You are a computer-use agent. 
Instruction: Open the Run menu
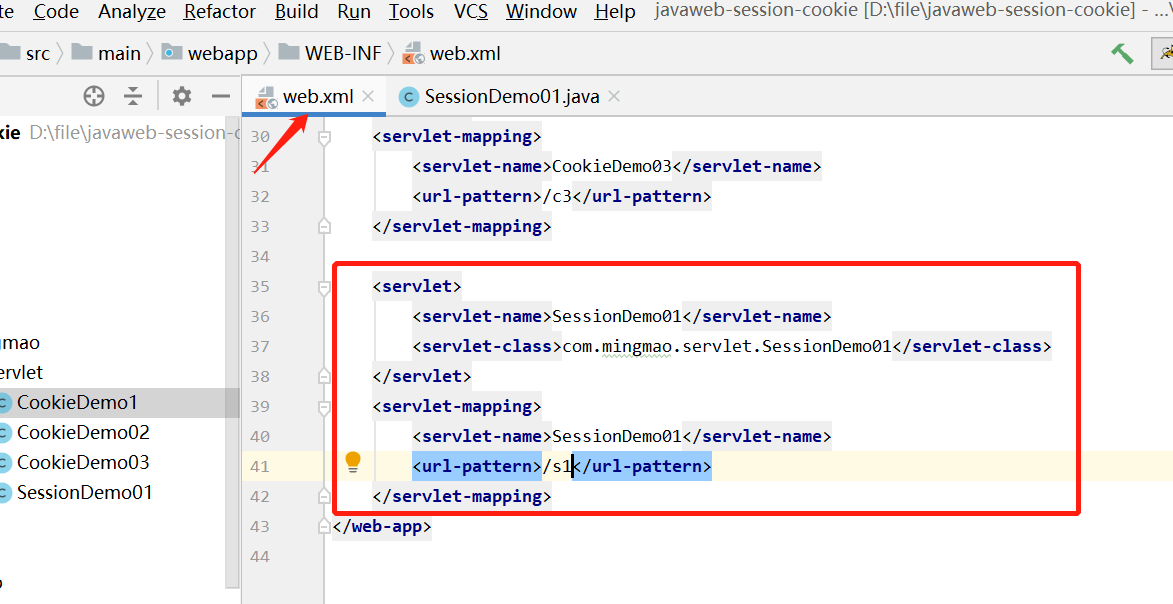click(x=354, y=12)
